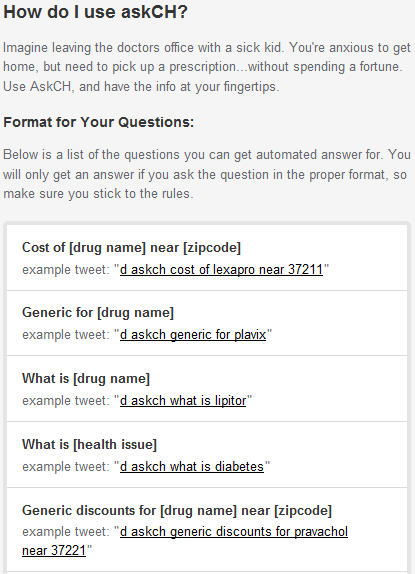Click the 'Generic discounts for [drug name]' title

click(177, 510)
